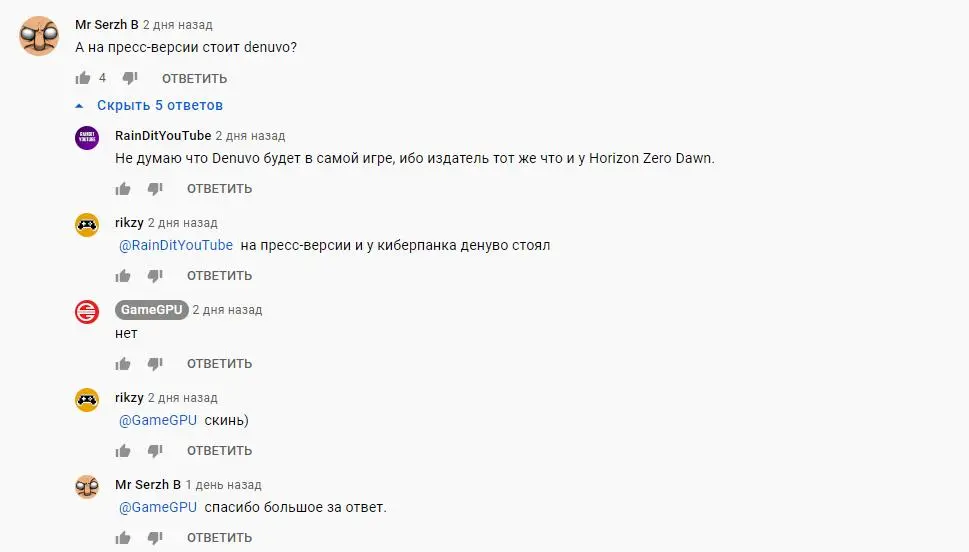Open the GameGPU red channel avatar
The height and width of the screenshot is (552, 969).
87,312
